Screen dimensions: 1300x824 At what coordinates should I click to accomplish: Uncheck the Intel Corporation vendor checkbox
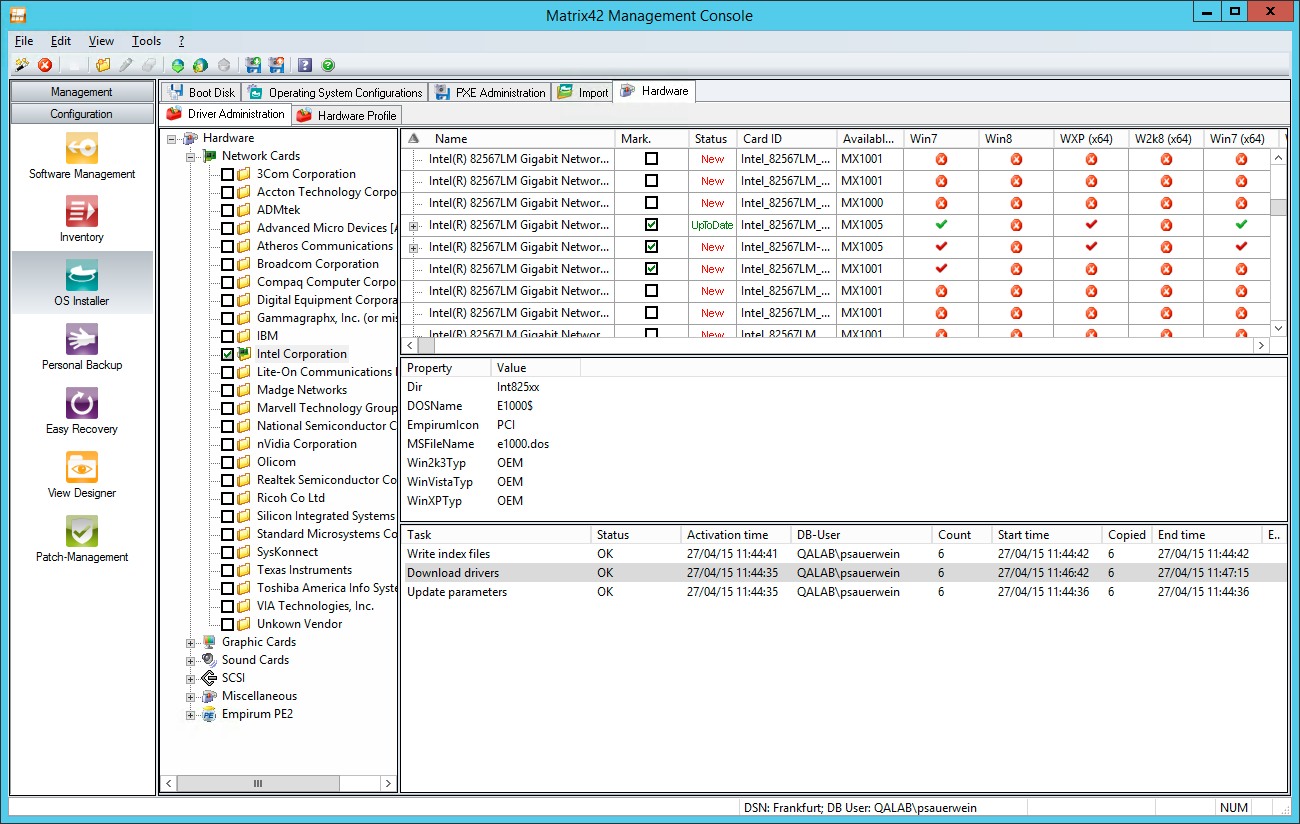228,354
